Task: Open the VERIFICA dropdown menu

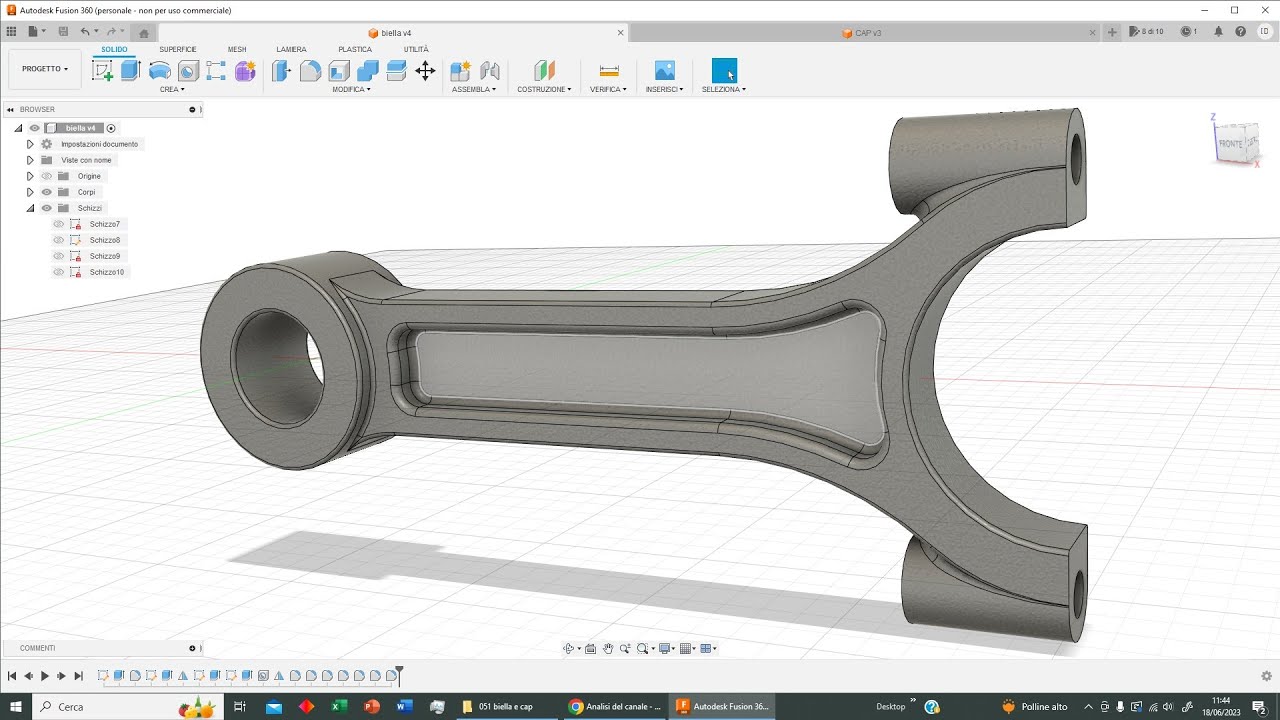Action: click(x=608, y=89)
